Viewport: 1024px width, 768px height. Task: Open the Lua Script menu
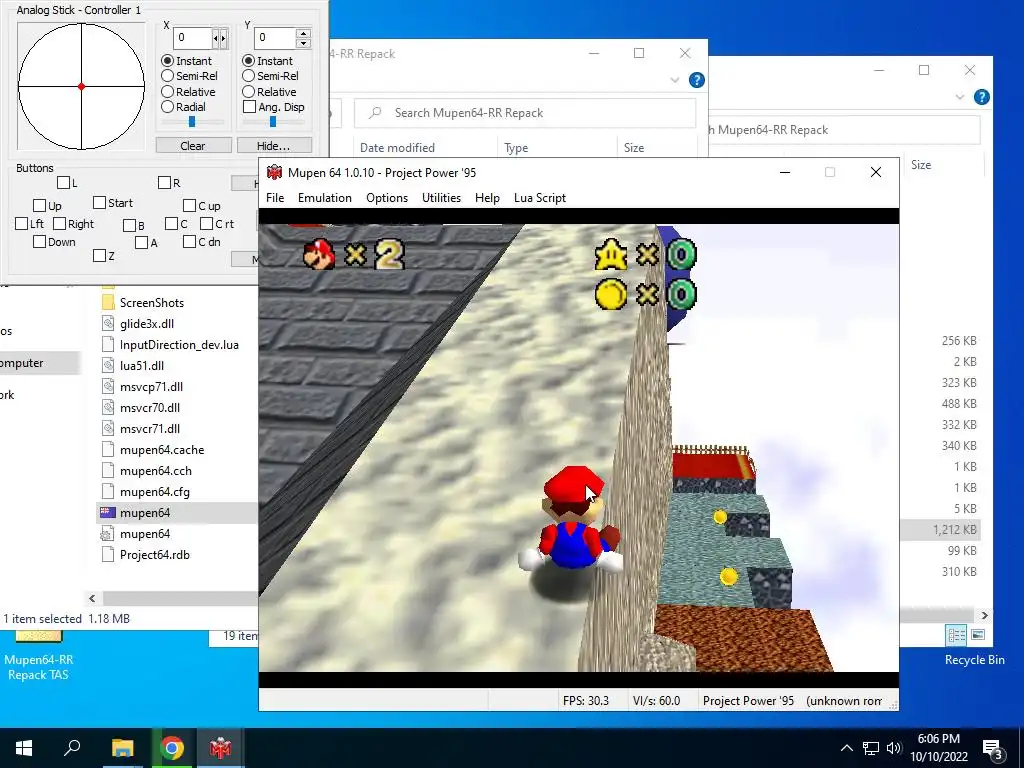pos(539,198)
